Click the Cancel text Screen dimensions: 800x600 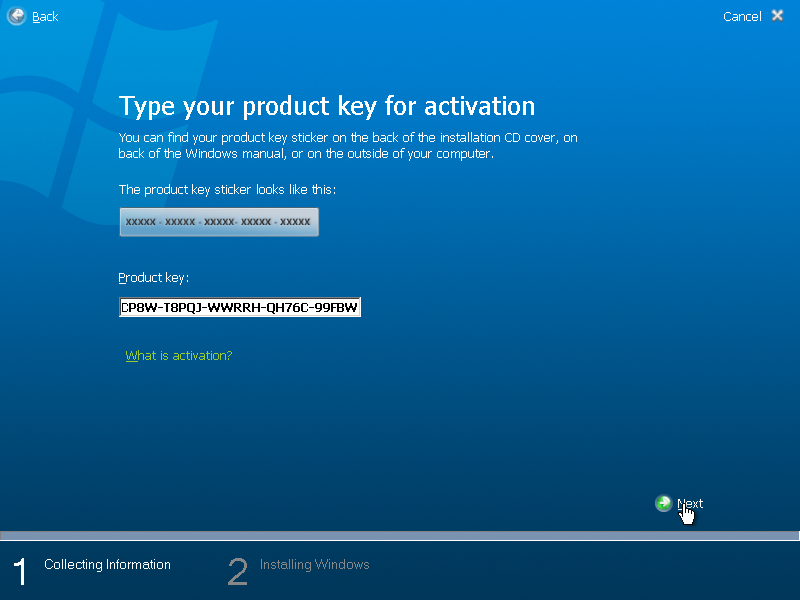742,17
